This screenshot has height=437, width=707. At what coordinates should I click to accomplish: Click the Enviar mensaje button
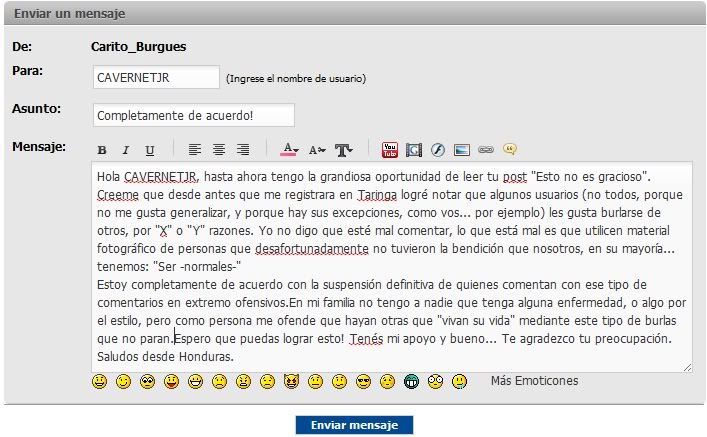pos(354,425)
